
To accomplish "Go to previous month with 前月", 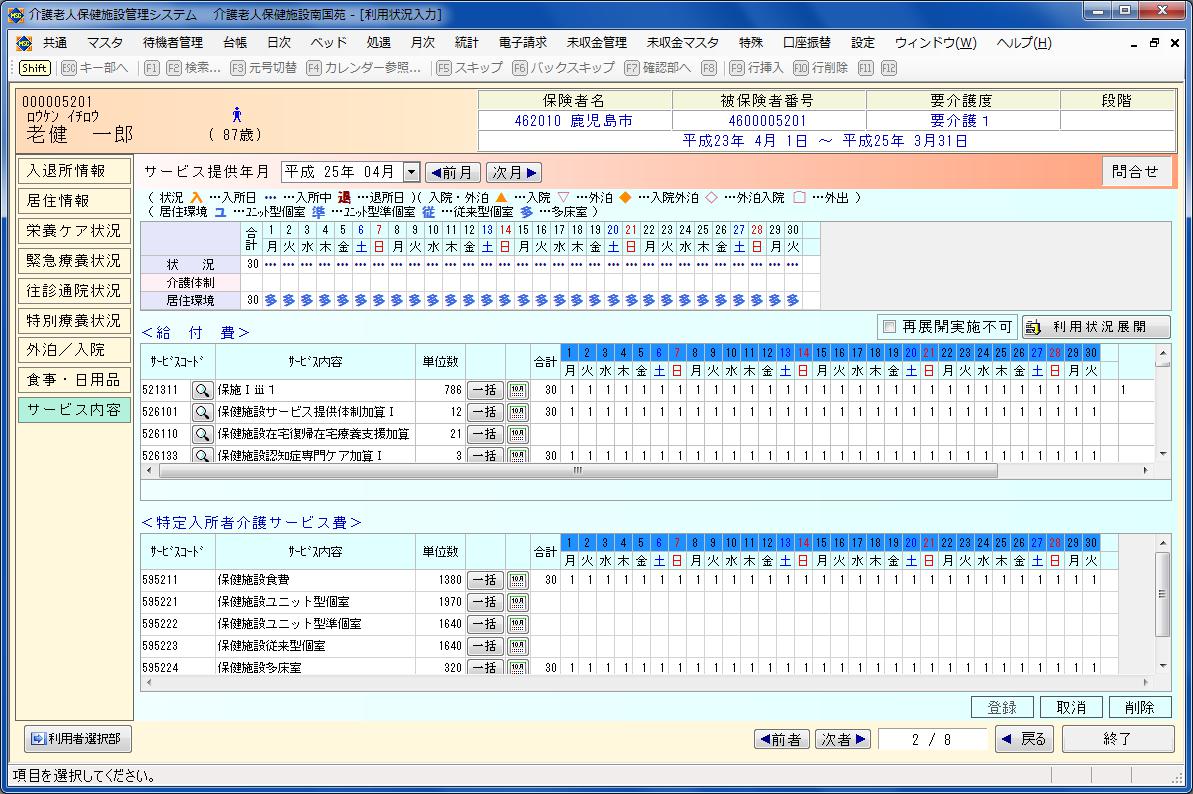I will [x=452, y=172].
